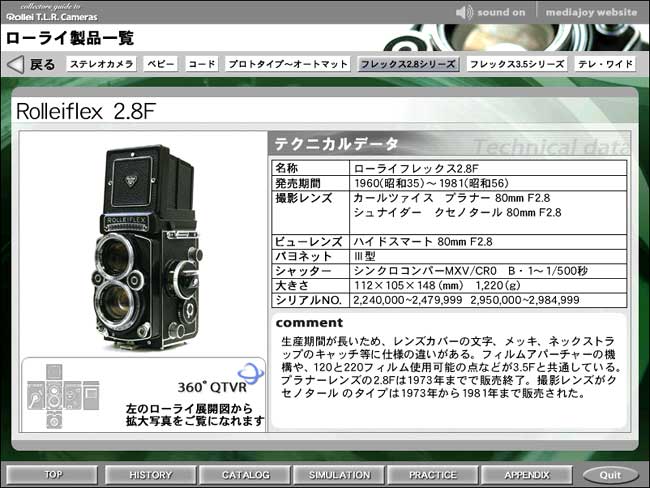Screen dimensions: 650x488
Task: Go to TOP section
Action: coord(52,475)
